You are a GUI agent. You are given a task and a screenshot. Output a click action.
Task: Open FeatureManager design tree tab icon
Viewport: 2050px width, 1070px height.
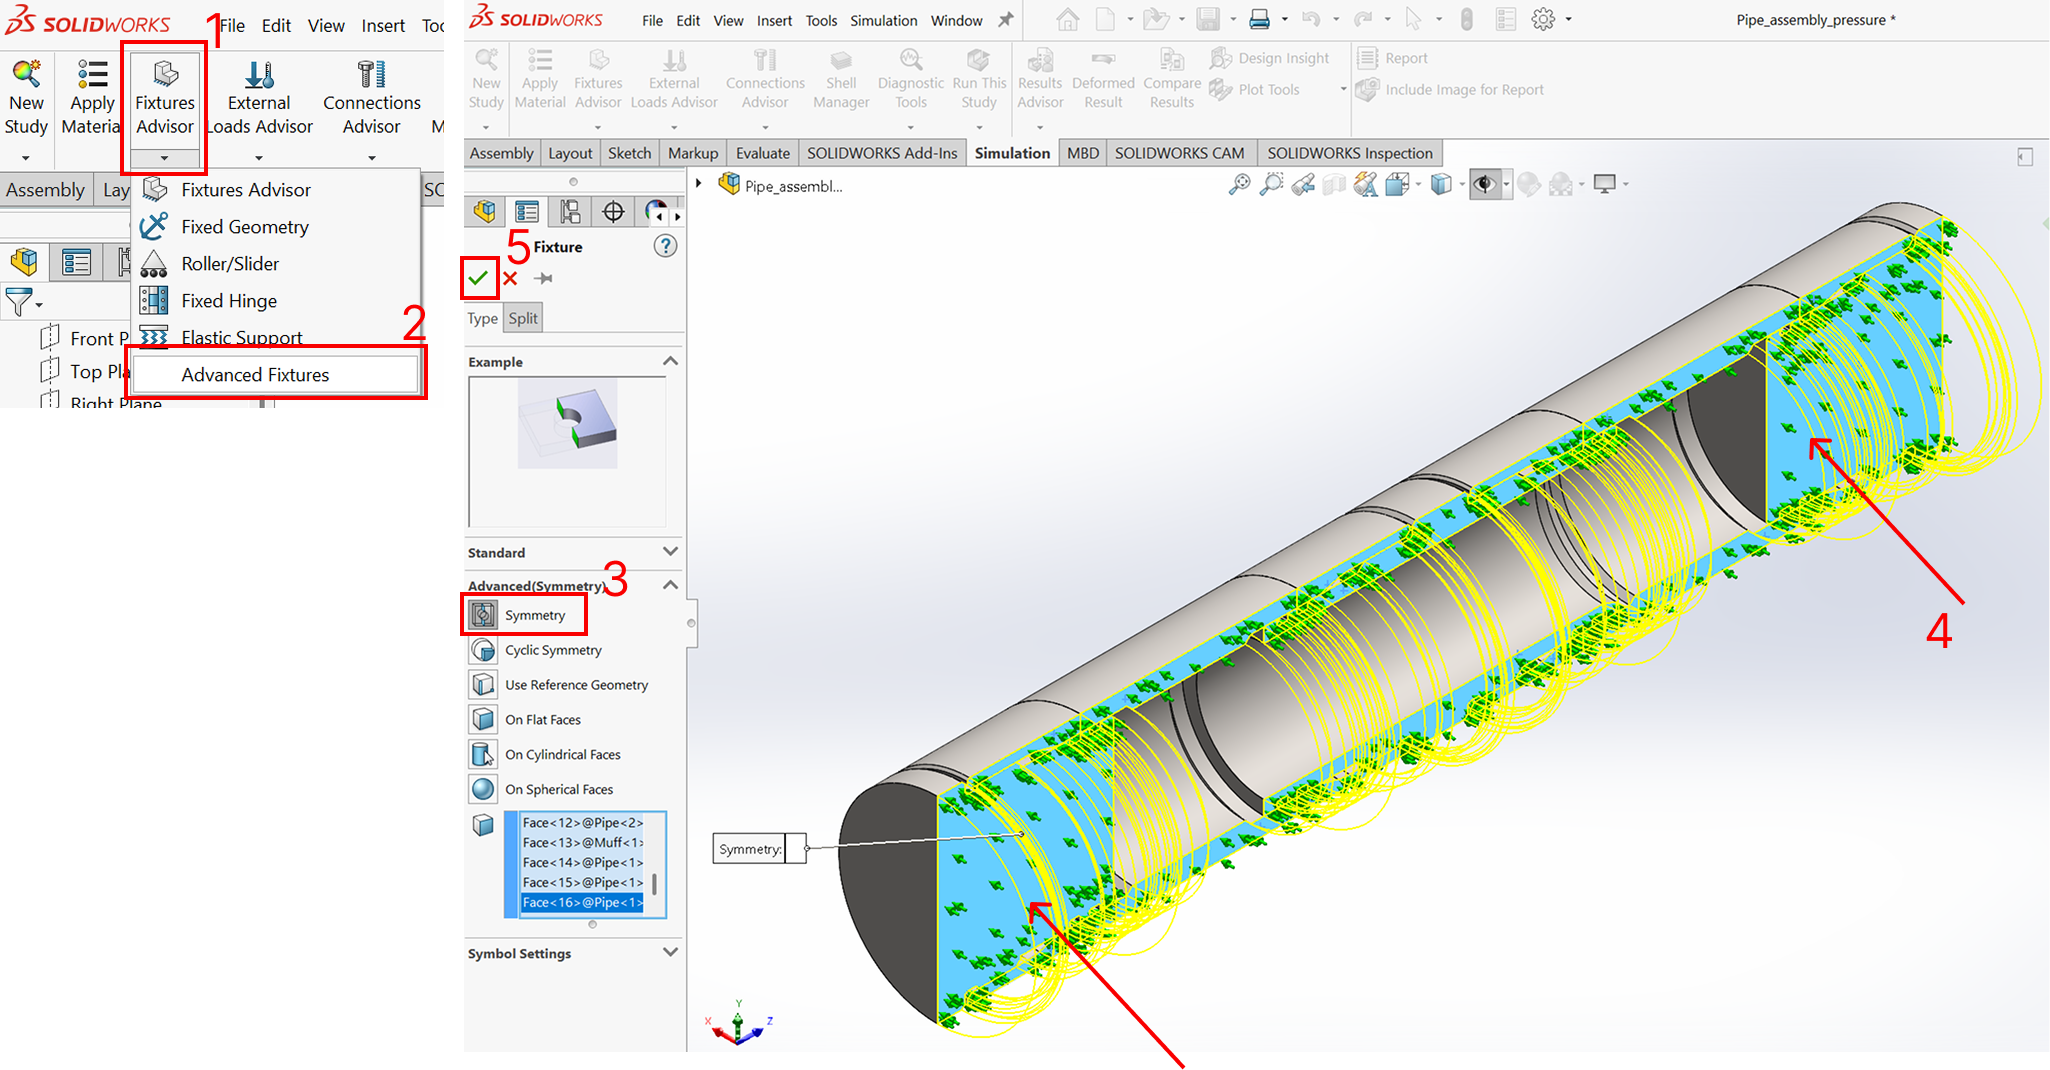(485, 211)
